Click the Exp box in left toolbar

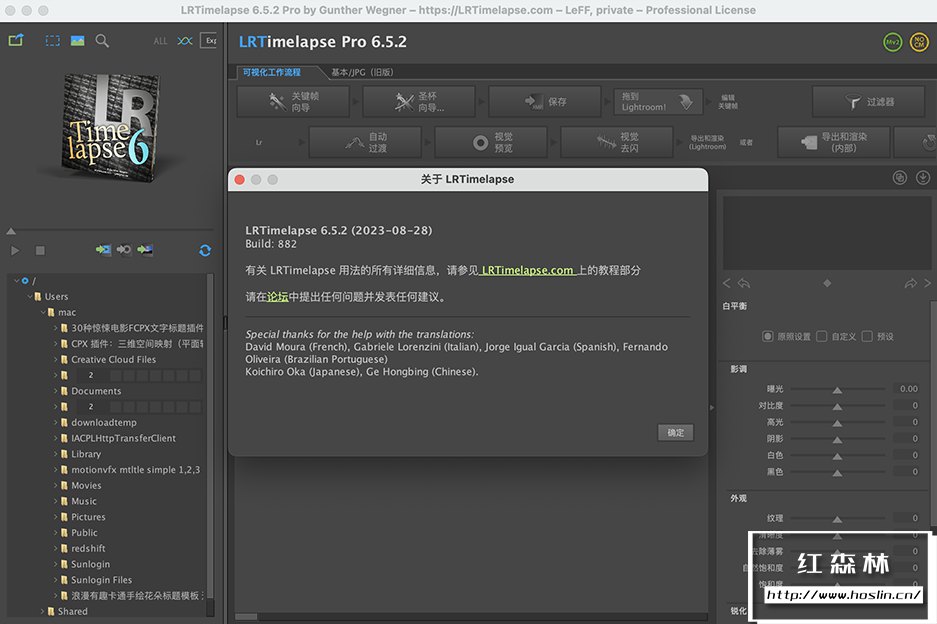coord(209,41)
